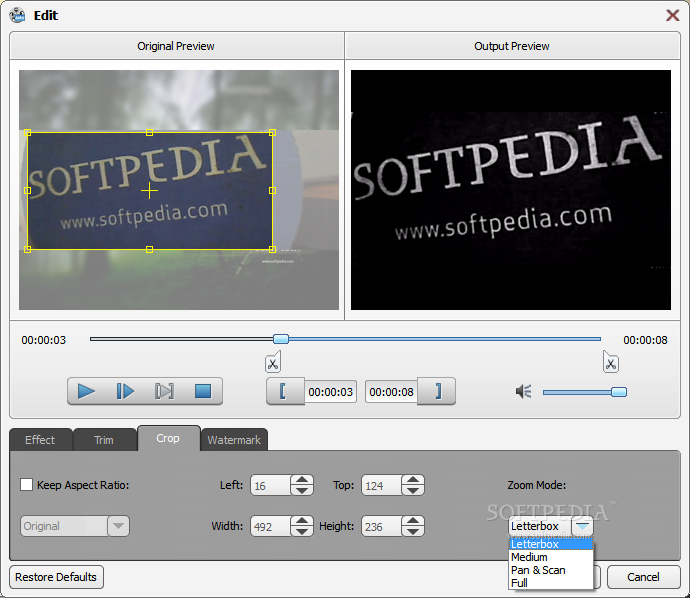690x598 pixels.
Task: Decrease the Left crop value
Action: point(302,490)
